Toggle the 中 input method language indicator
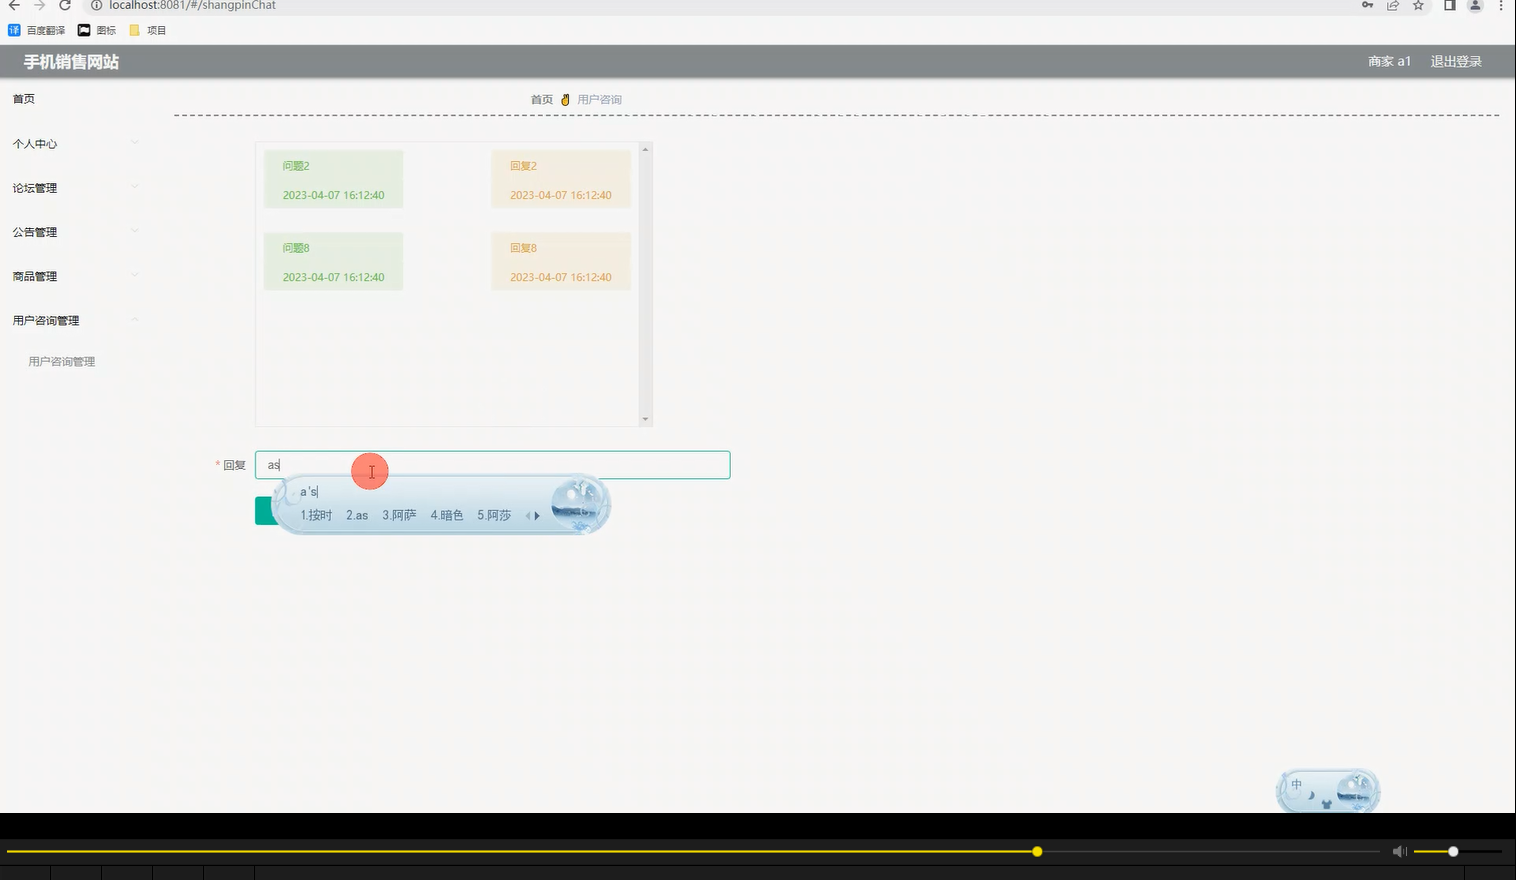Screen dimensions: 1516x880 click(1297, 784)
